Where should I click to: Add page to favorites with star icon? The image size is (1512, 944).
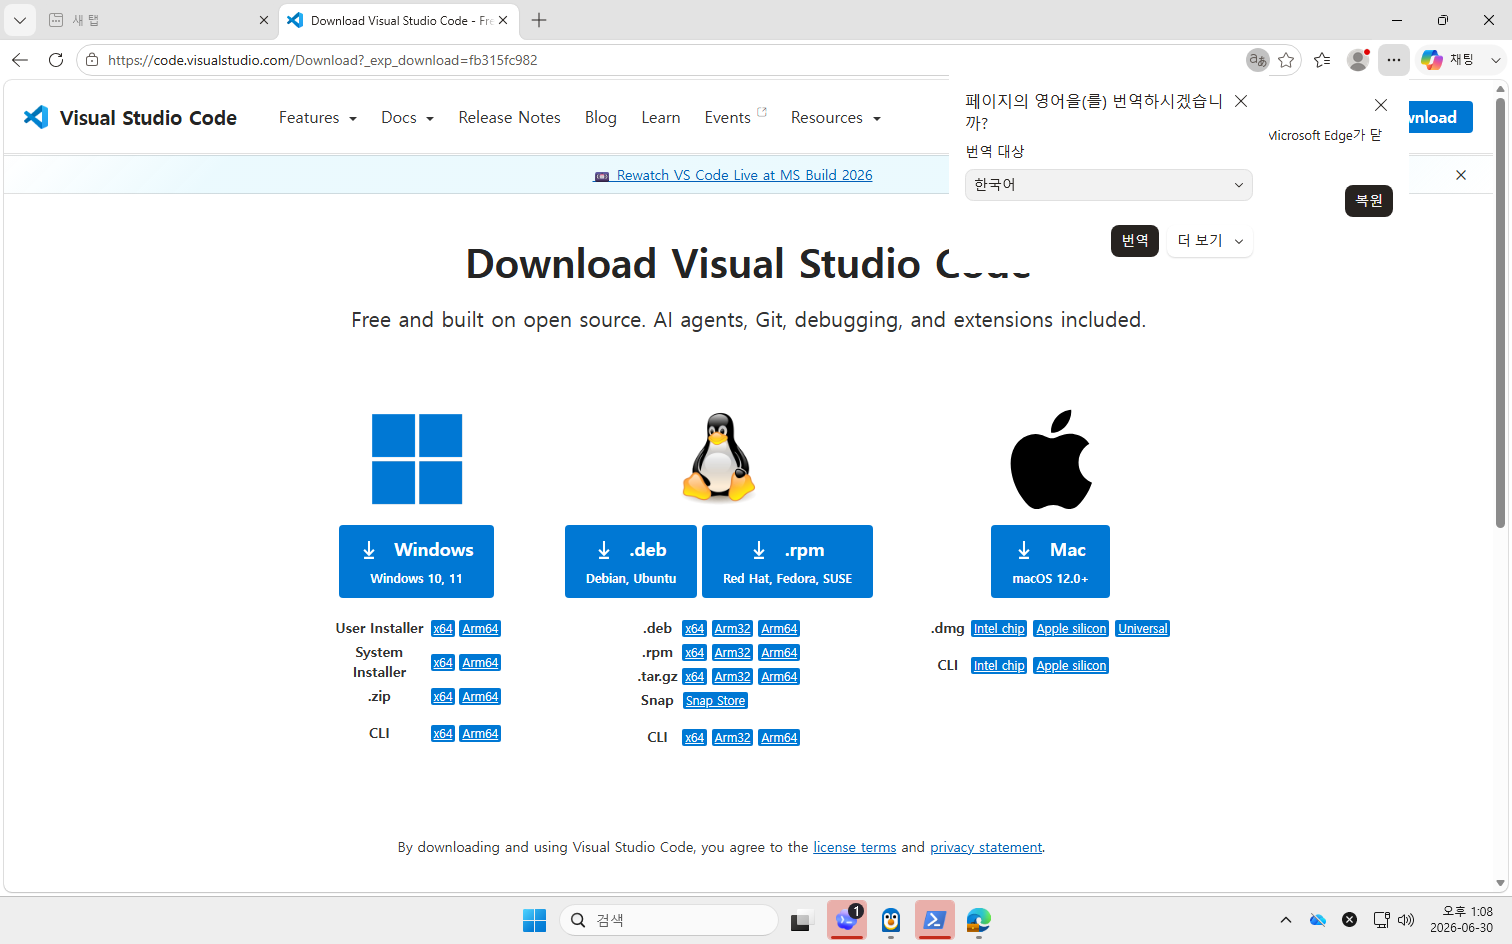1286,60
